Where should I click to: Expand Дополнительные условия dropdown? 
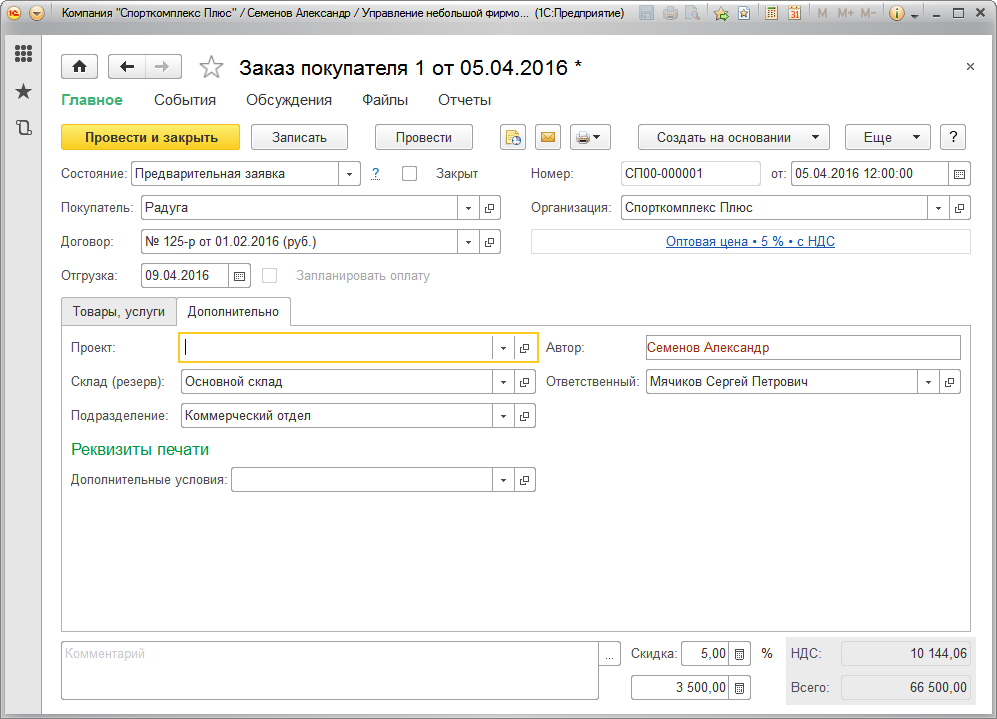[503, 480]
